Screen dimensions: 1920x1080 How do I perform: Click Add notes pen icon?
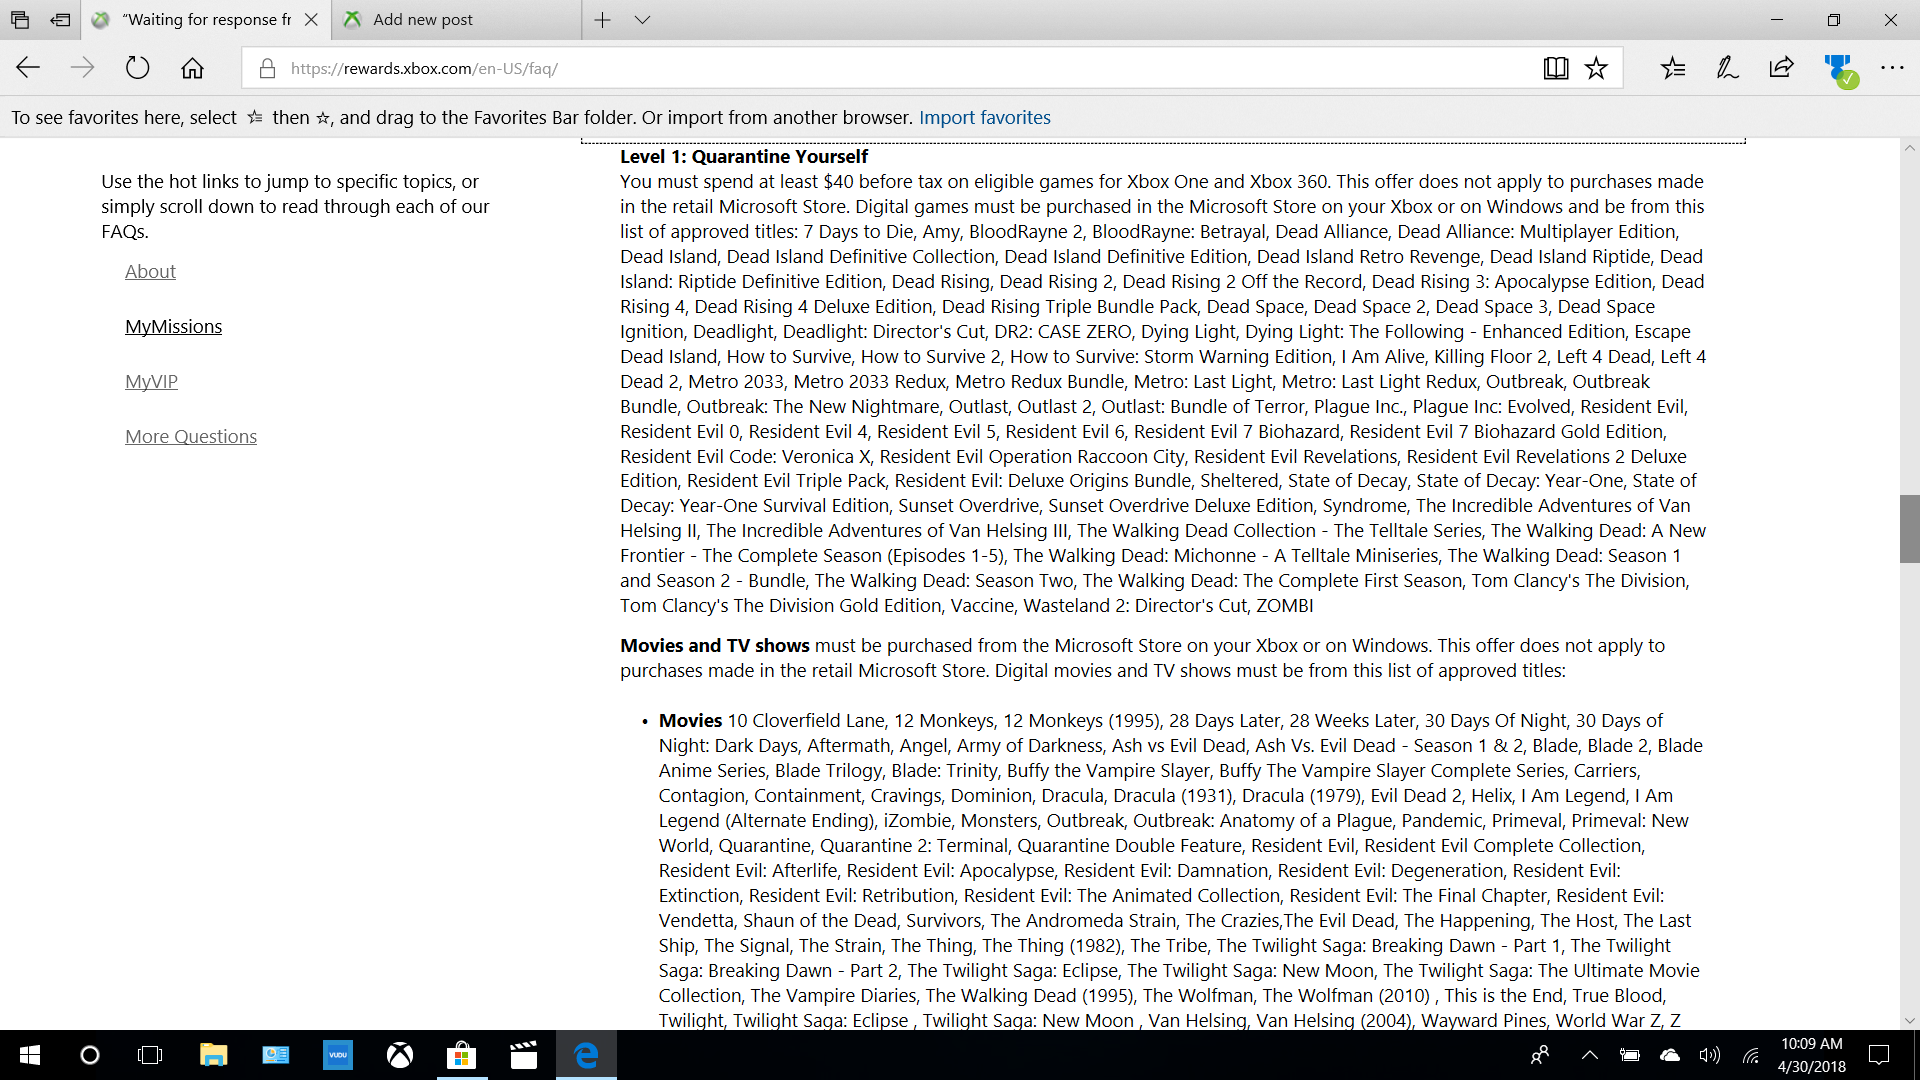pyautogui.click(x=1727, y=68)
